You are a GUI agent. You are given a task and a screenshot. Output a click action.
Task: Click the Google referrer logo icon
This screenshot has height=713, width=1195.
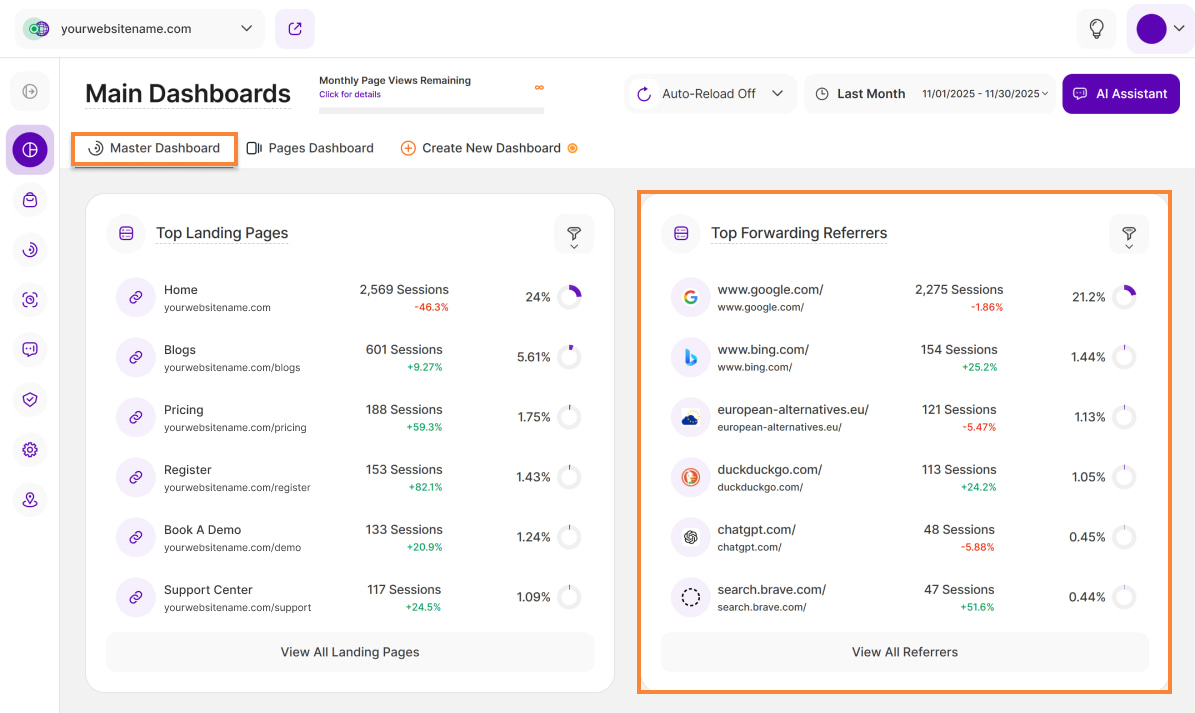point(690,297)
